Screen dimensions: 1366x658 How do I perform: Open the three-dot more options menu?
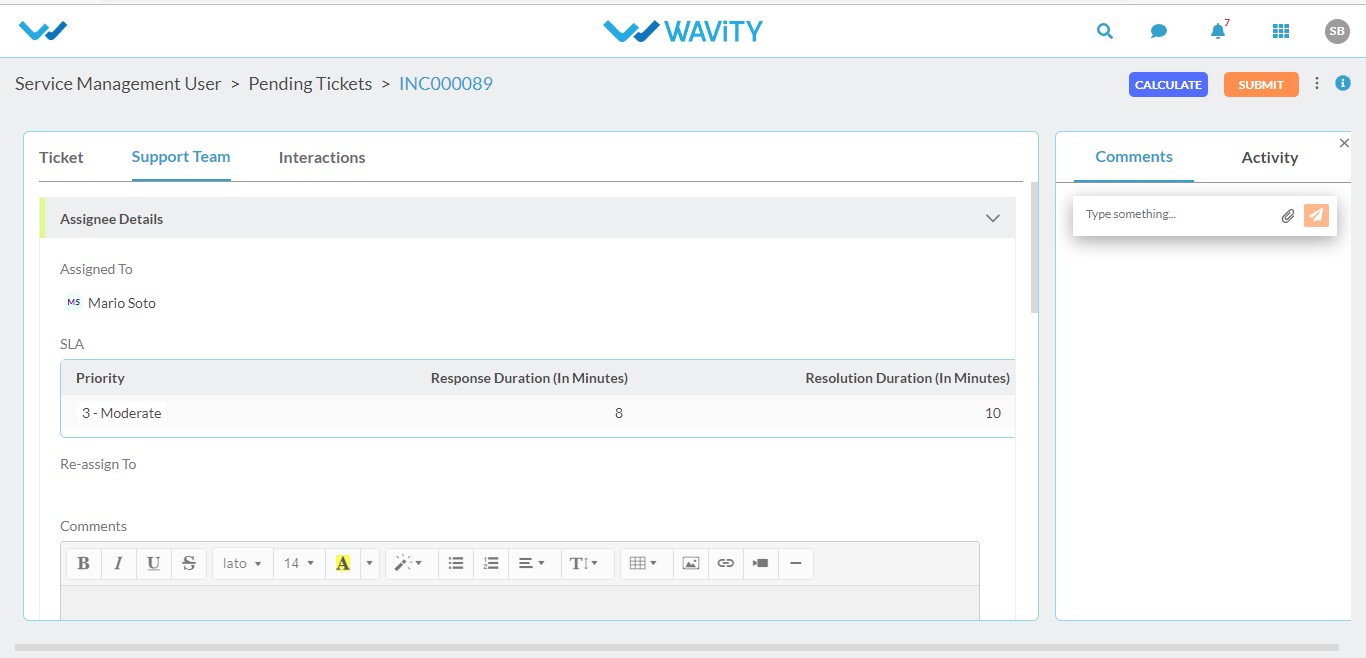[x=1317, y=84]
